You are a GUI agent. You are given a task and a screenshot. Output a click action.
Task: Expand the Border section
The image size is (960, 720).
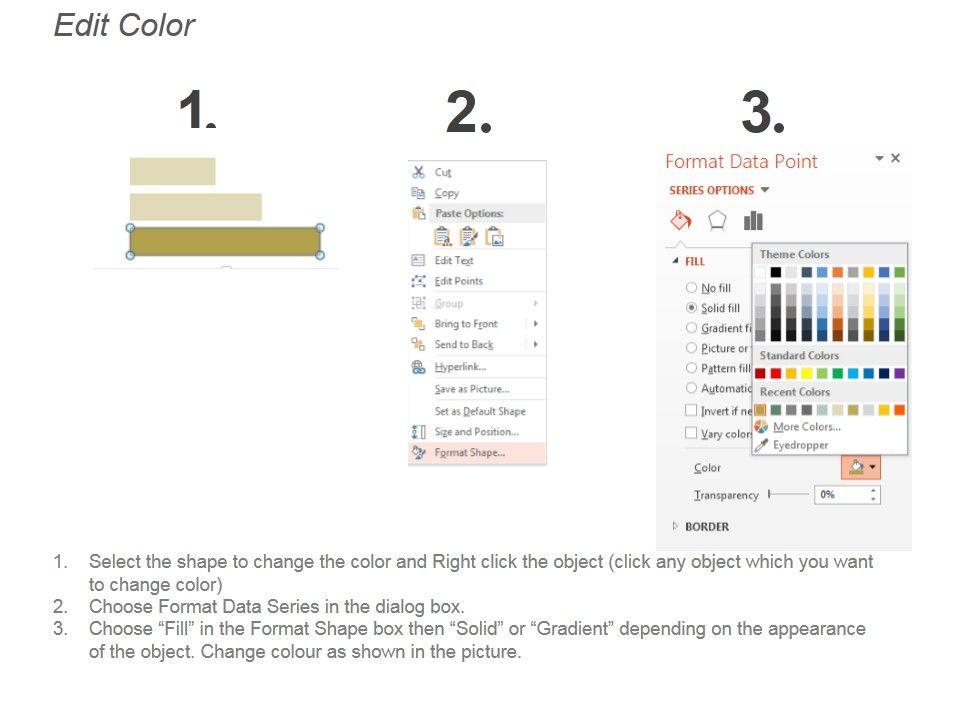click(676, 526)
